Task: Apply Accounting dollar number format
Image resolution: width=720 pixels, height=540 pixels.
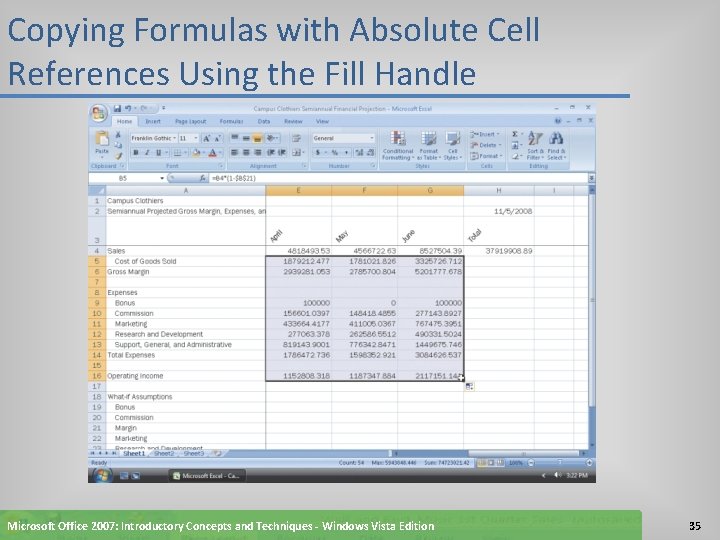Action: point(317,152)
